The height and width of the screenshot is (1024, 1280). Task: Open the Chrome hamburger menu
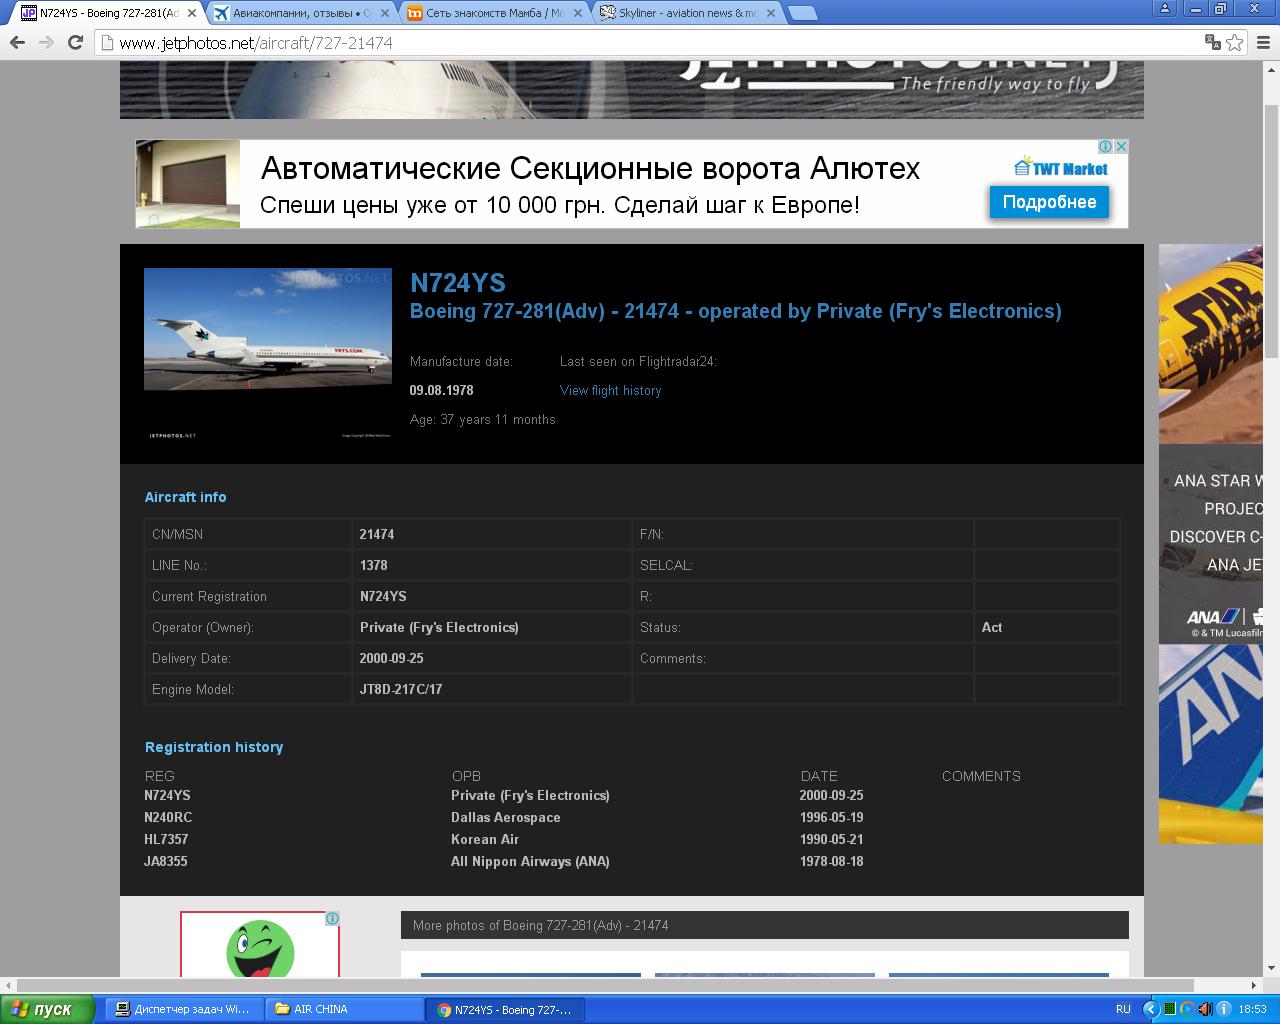(x=1262, y=42)
